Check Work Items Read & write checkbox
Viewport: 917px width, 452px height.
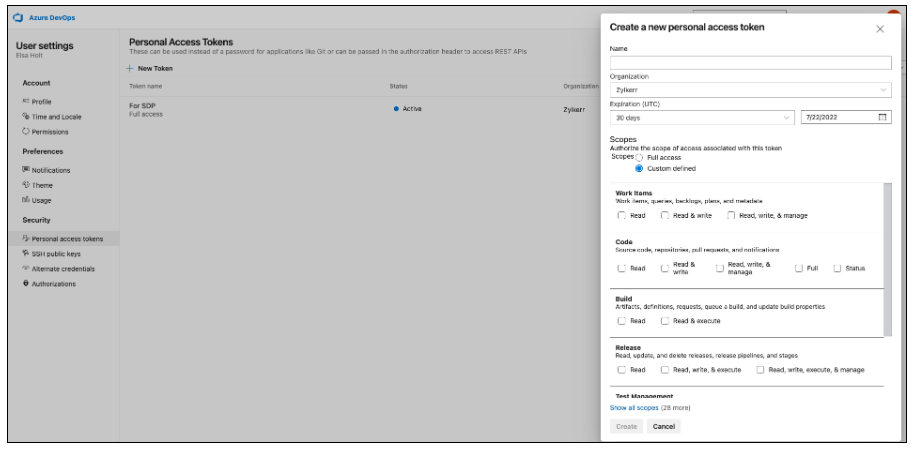[x=665, y=215]
